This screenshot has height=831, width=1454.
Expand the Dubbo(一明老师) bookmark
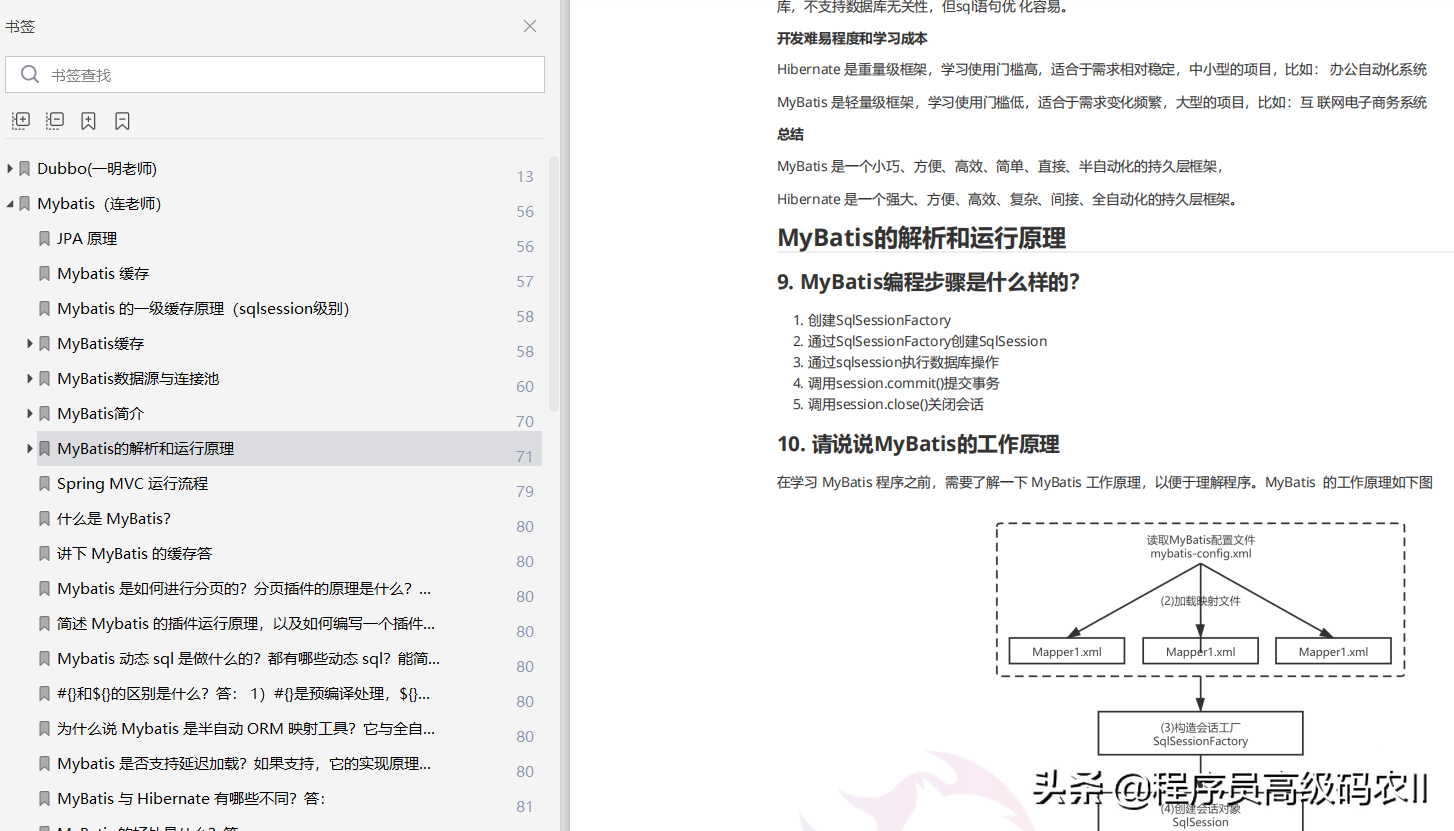point(10,169)
